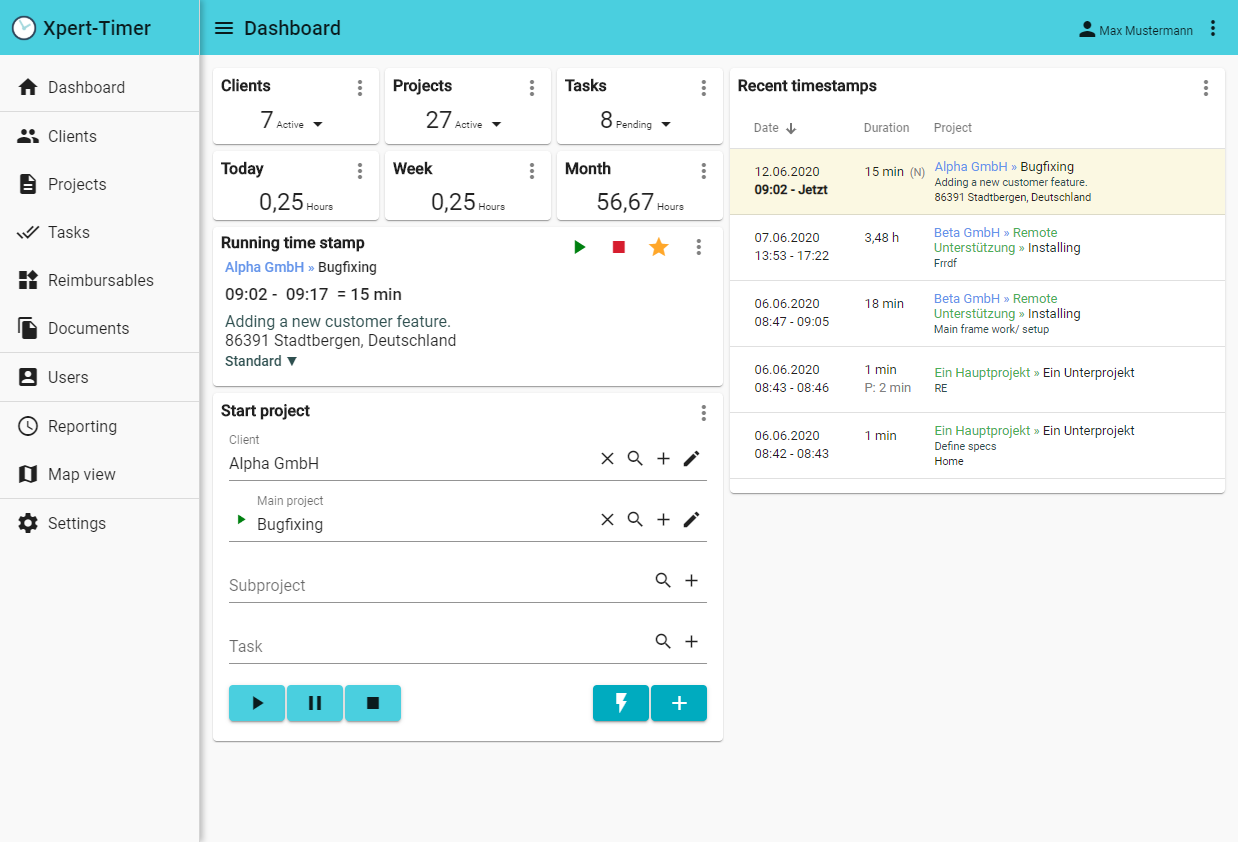Select the 12.06.2020 09:02 - Jetzt timestamp row
Image resolution: width=1238 pixels, height=842 pixels.
977,182
